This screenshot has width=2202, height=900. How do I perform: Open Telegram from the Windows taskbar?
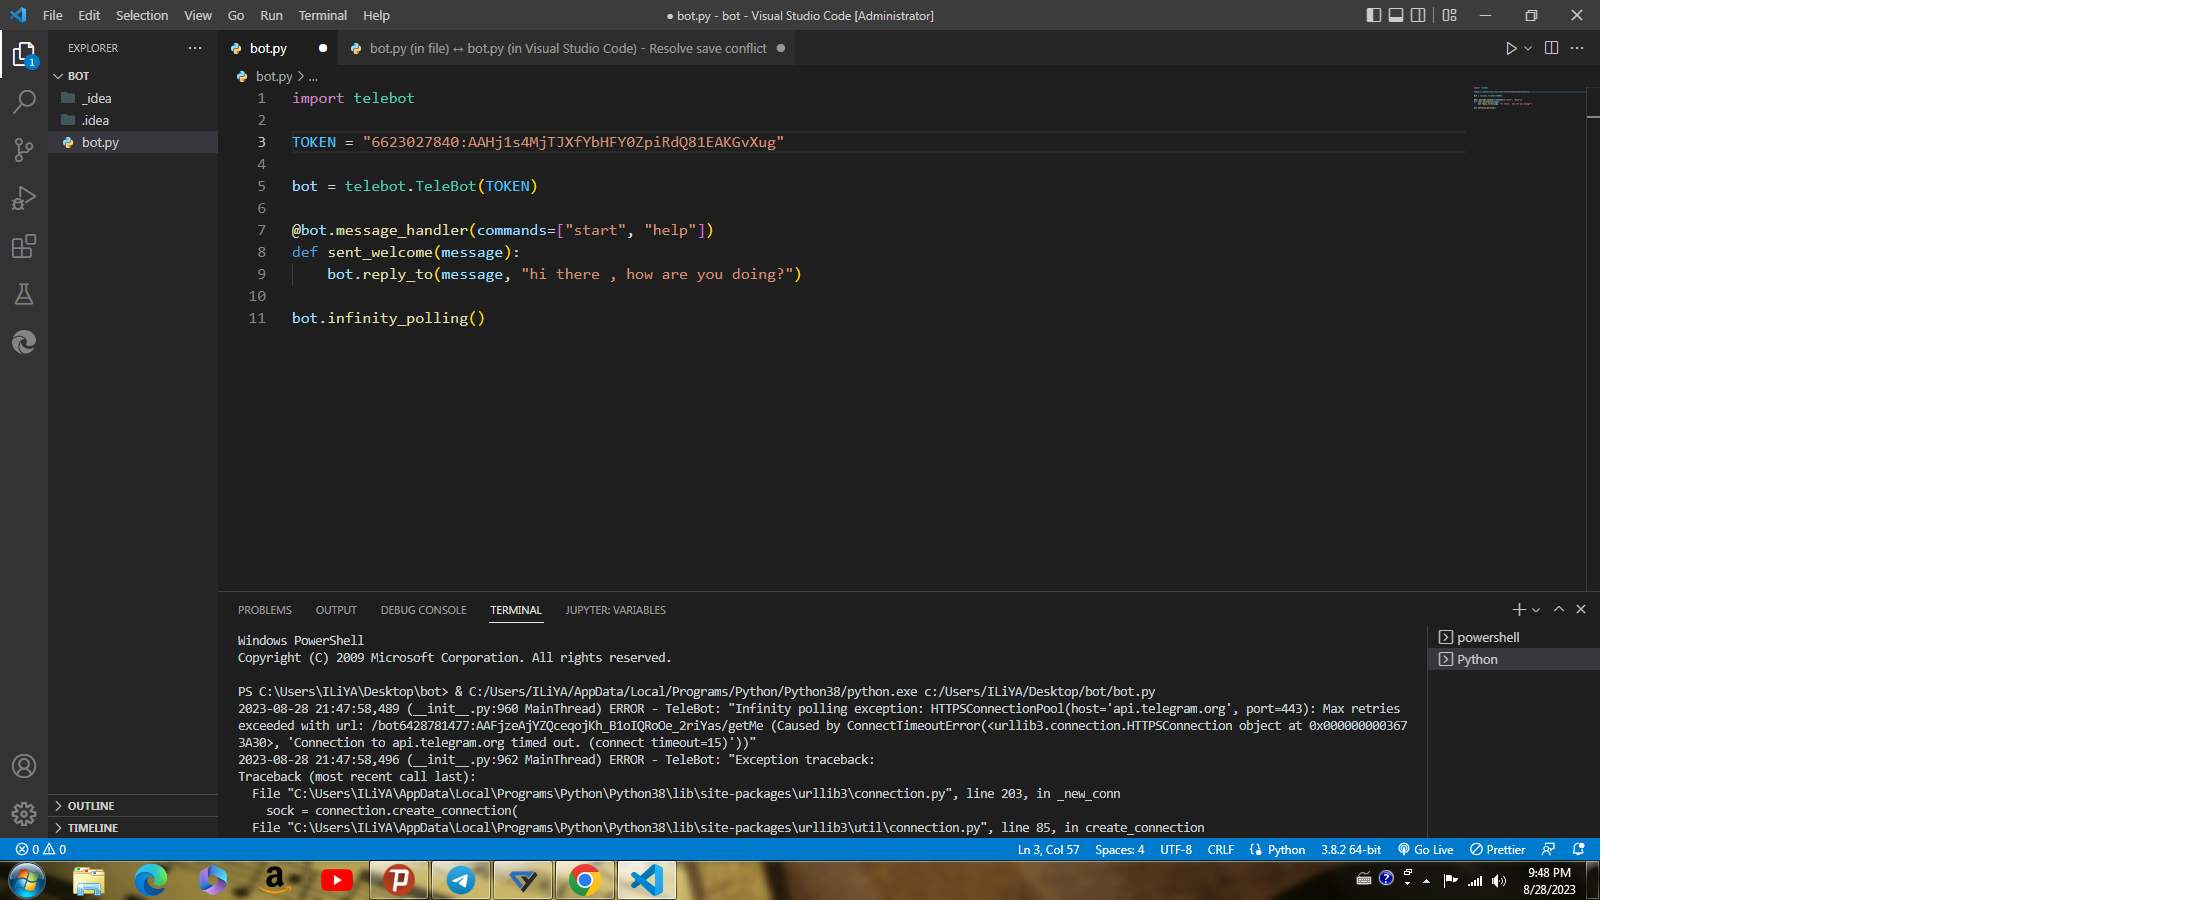pyautogui.click(x=461, y=880)
